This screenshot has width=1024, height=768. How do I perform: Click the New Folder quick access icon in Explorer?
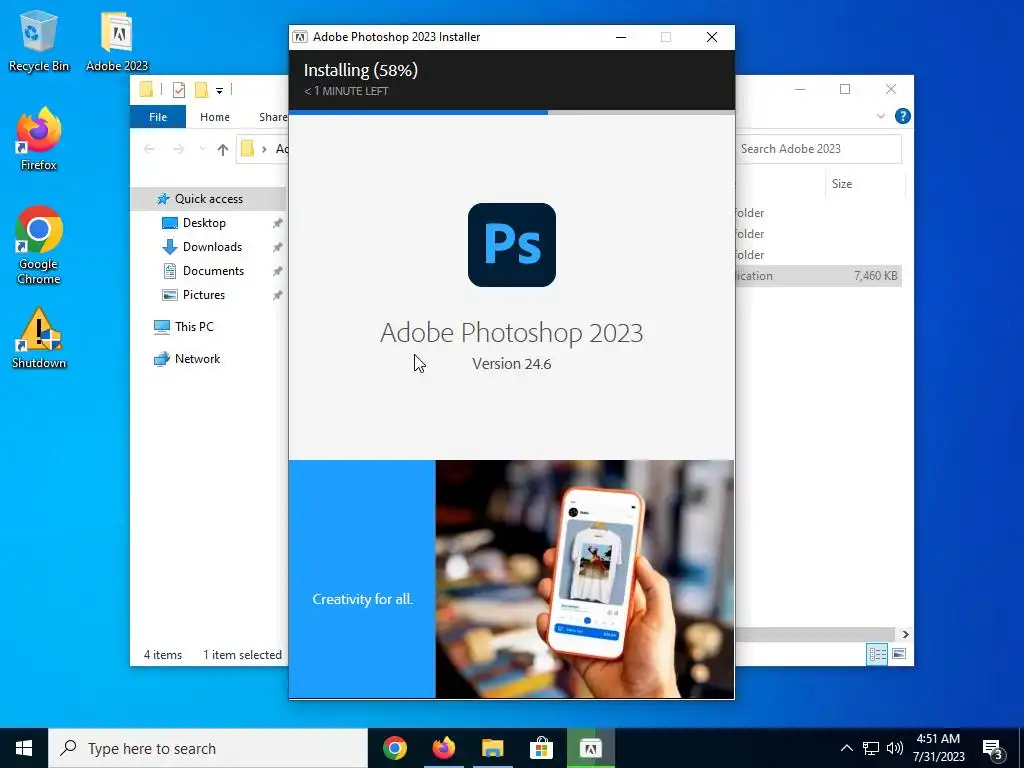(201, 89)
